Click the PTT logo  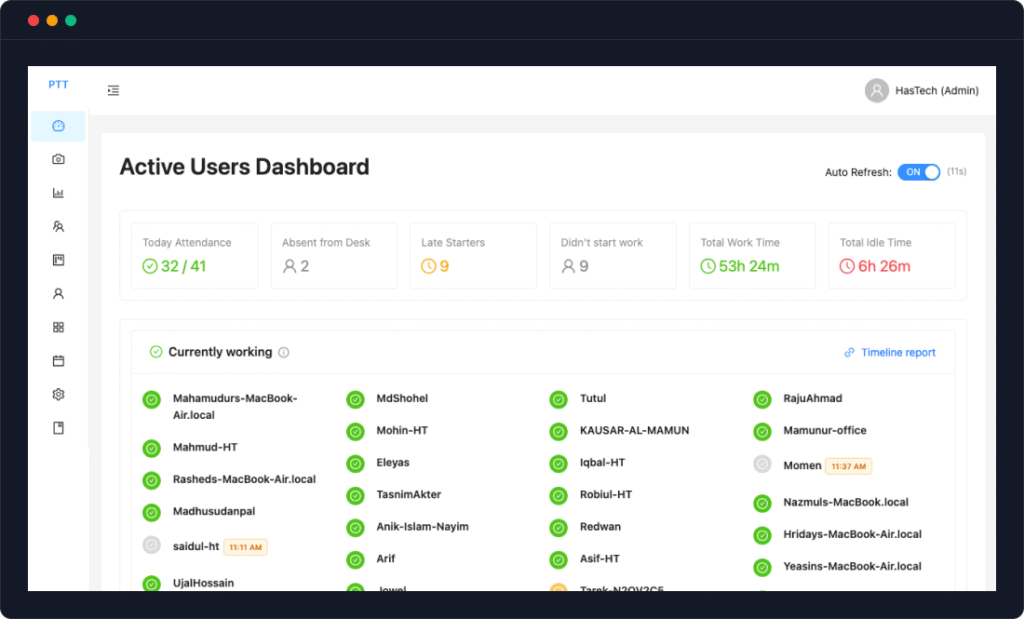[58, 85]
